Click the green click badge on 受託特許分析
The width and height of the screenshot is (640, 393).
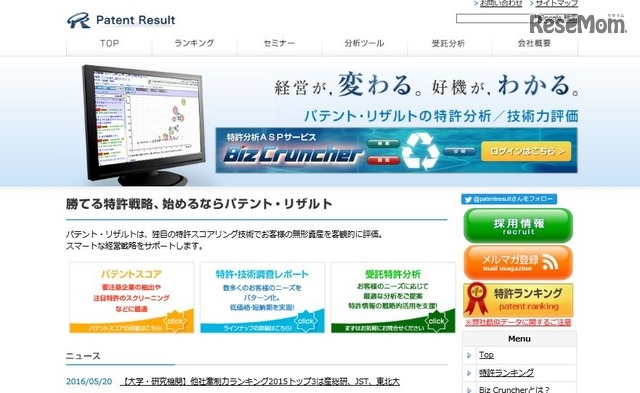[x=436, y=321]
